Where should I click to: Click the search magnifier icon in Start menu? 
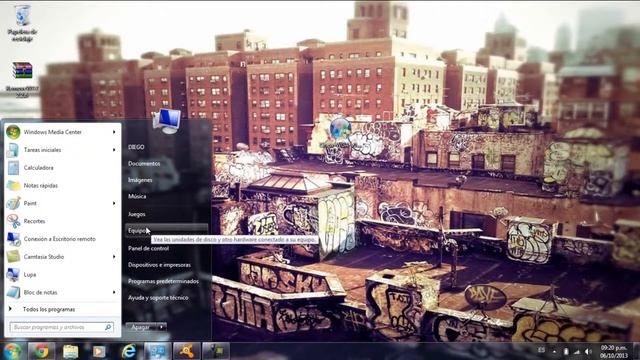108,327
